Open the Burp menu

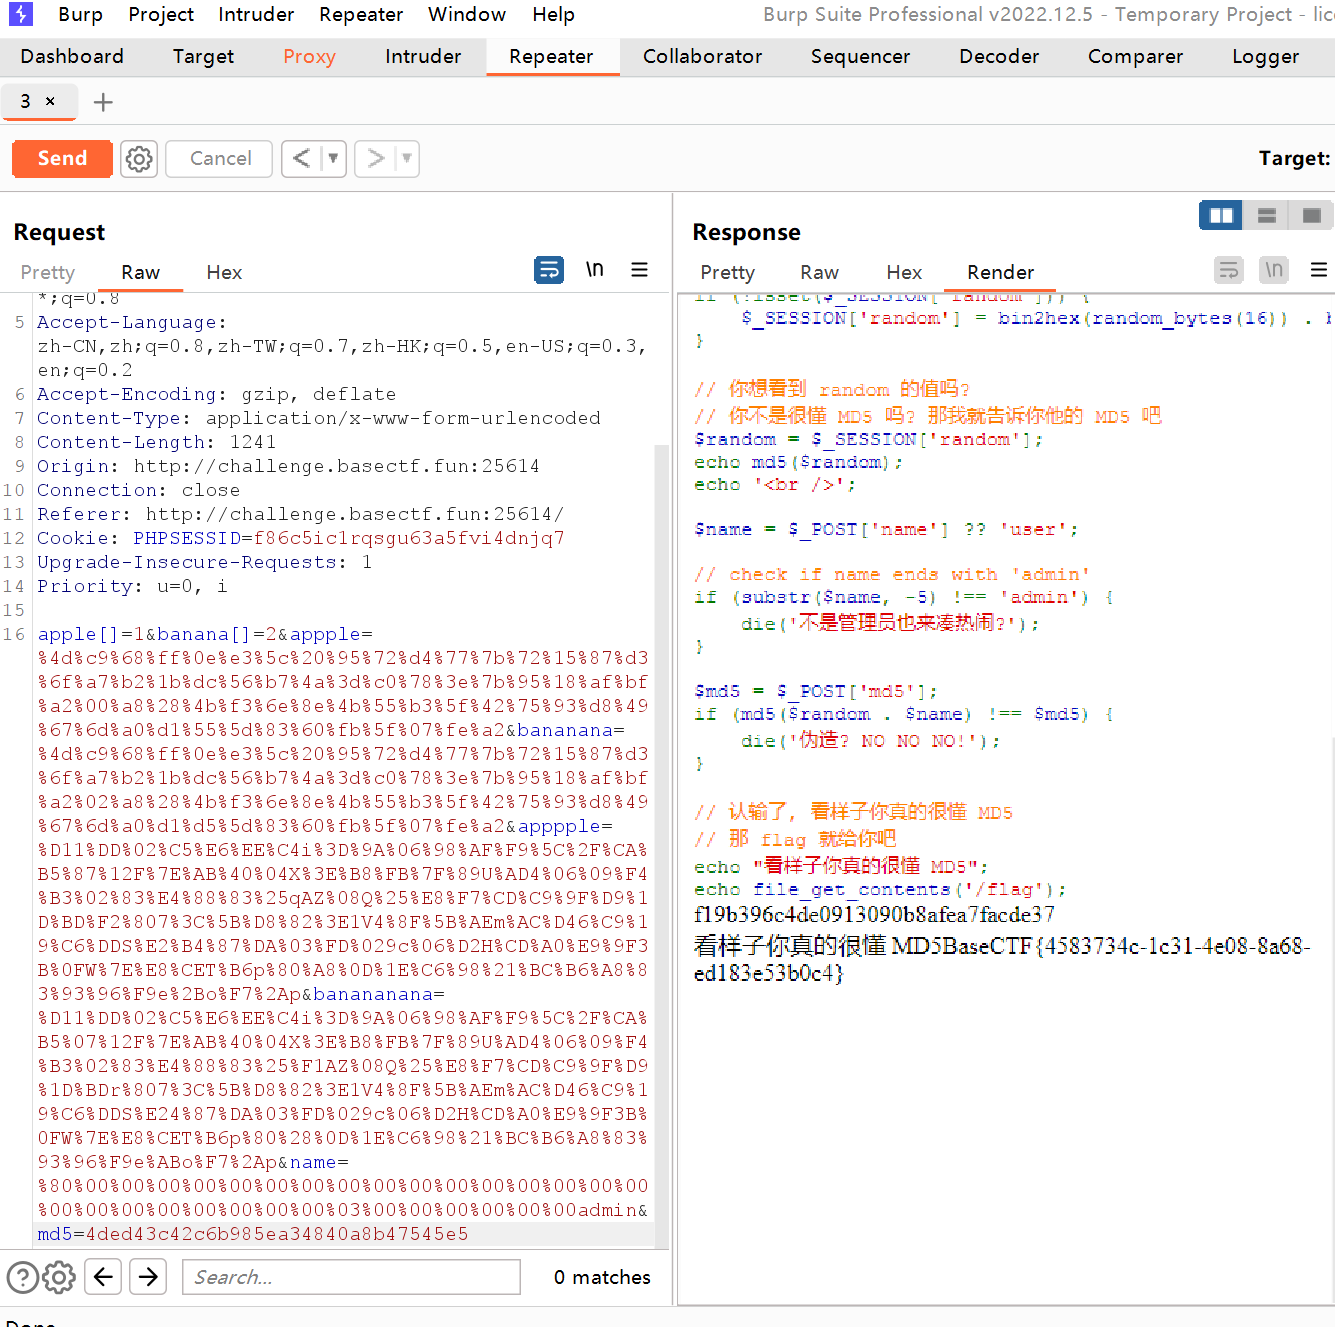(80, 14)
